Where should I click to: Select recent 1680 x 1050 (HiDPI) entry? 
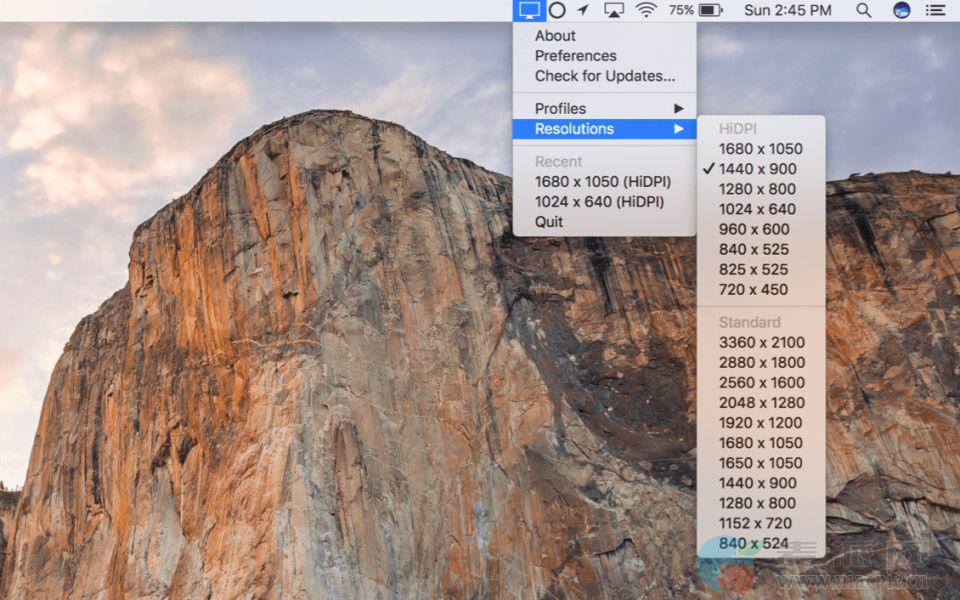click(602, 181)
